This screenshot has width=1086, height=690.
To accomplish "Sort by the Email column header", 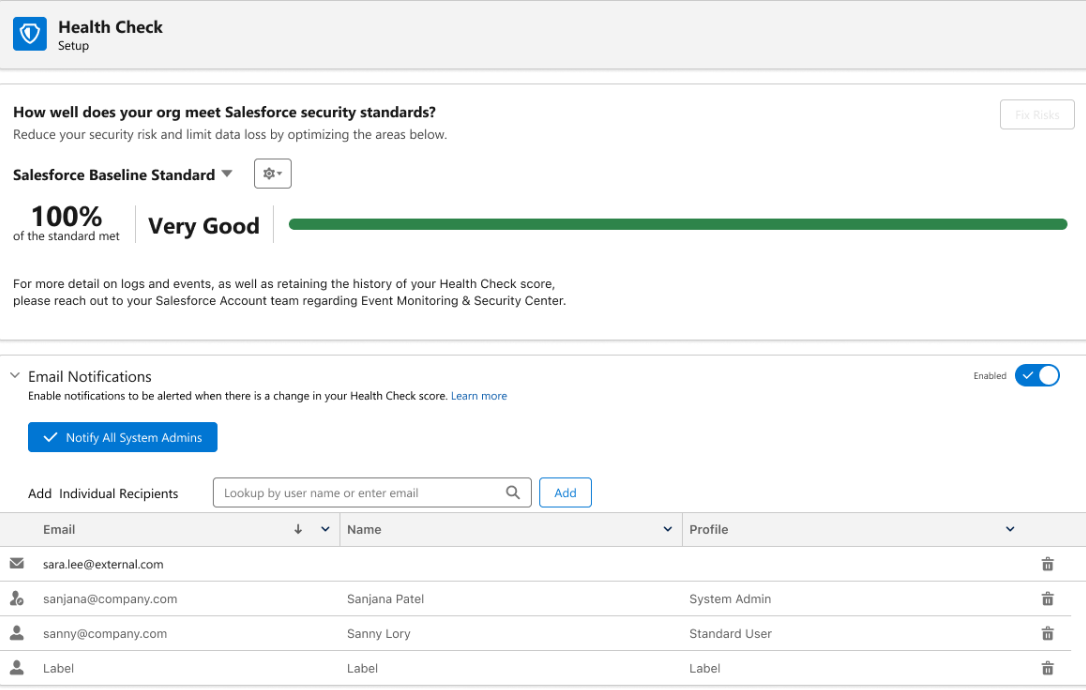I will (x=59, y=530).
